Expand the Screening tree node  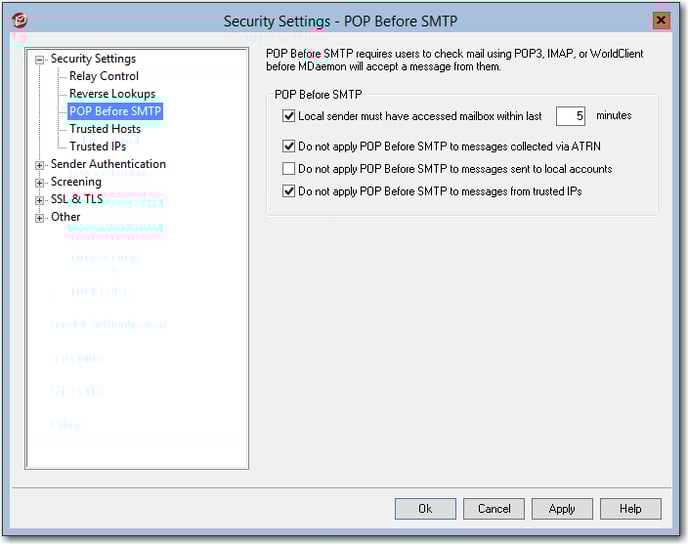coord(39,183)
